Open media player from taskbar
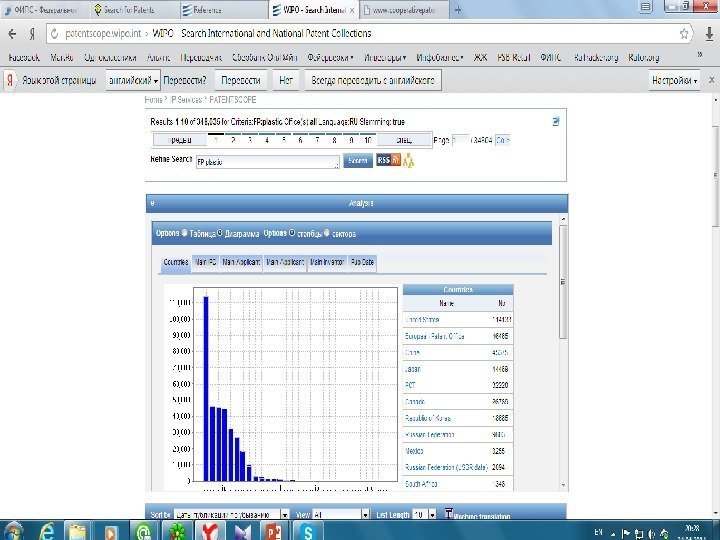 [110, 532]
